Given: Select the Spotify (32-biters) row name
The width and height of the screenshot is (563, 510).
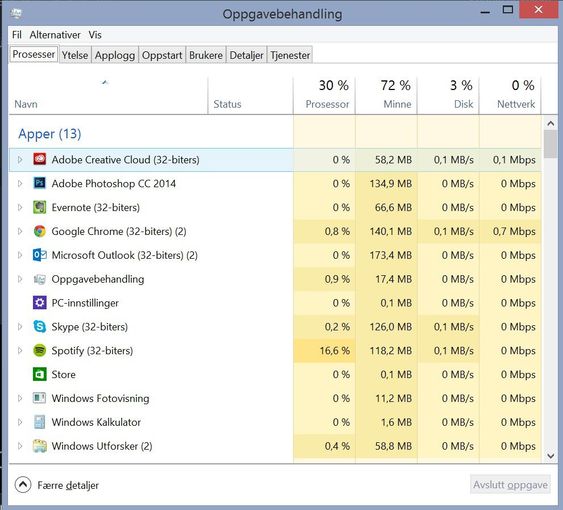Looking at the screenshot, I should click(x=92, y=351).
